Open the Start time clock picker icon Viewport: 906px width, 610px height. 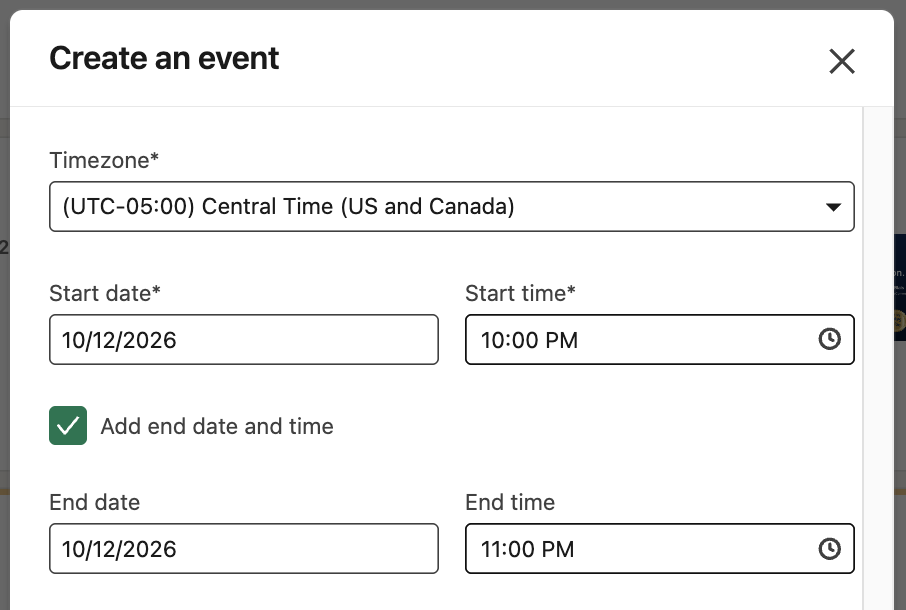click(x=829, y=339)
